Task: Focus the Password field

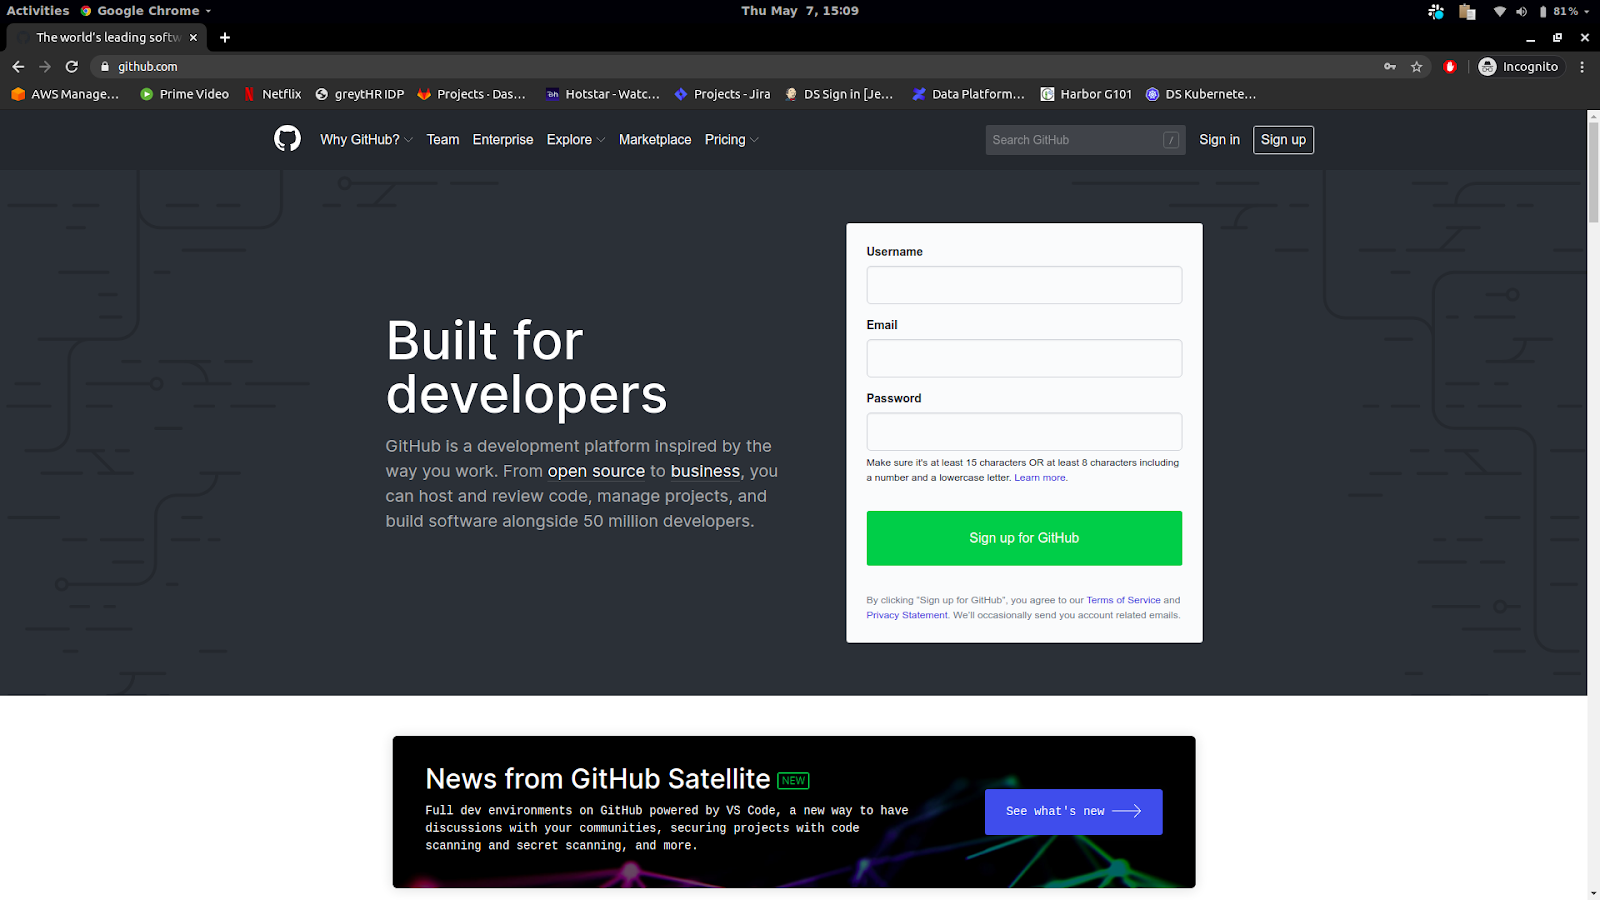Action: click(x=1024, y=431)
